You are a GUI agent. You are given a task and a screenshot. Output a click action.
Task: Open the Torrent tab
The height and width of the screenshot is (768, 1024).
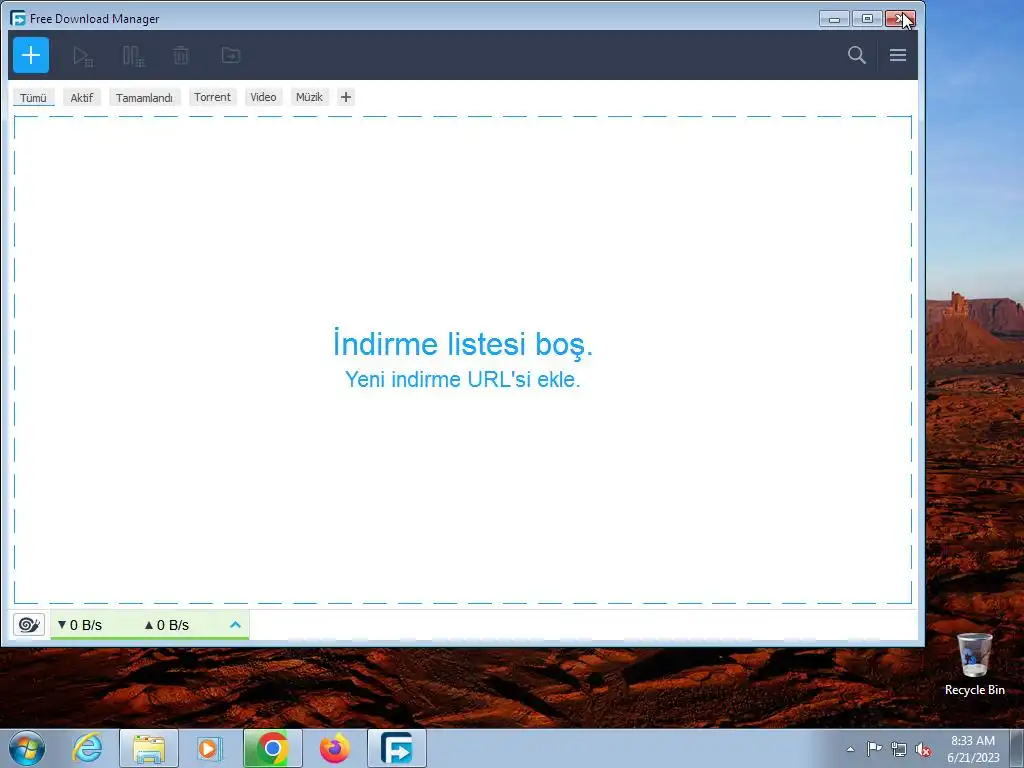click(x=212, y=97)
